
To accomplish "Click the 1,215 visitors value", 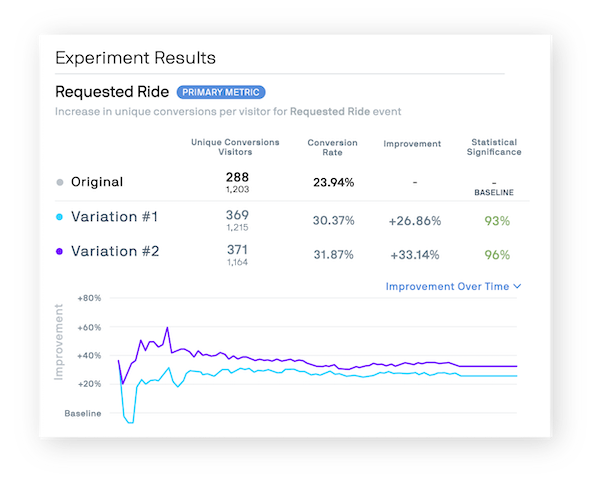I will click(237, 227).
